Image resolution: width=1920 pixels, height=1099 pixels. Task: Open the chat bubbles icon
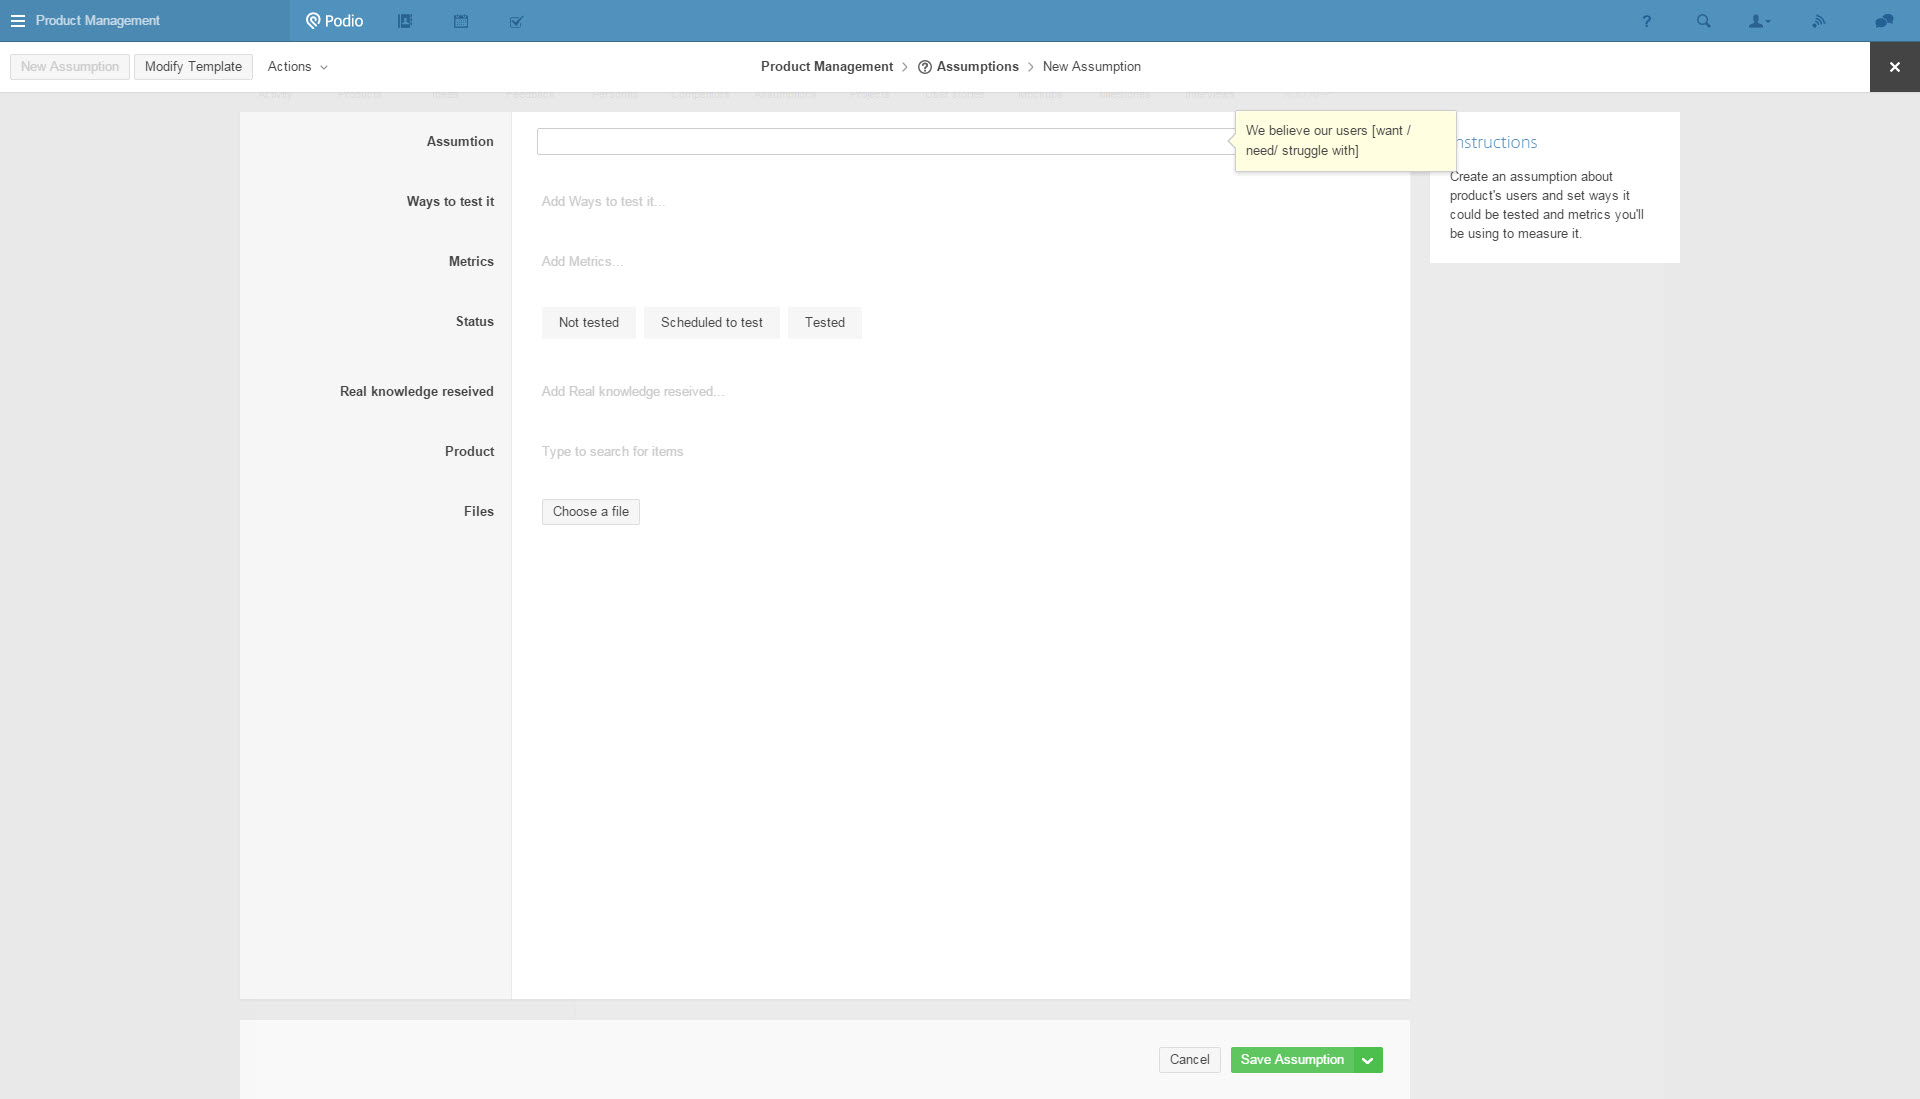1884,21
